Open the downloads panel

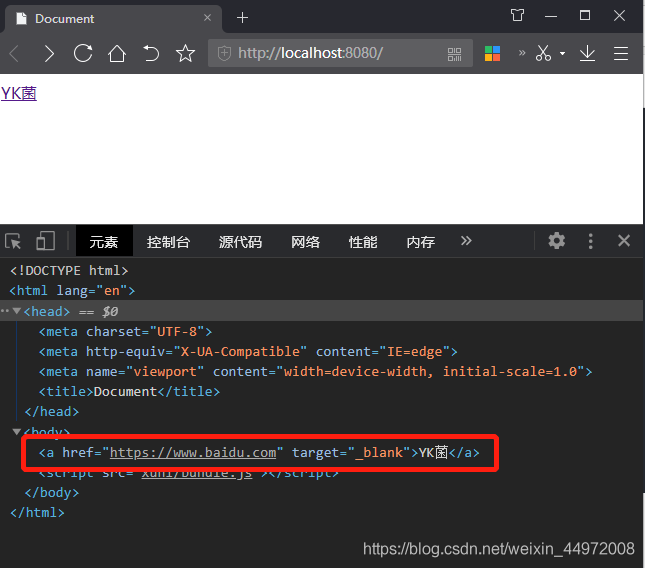tap(587, 53)
